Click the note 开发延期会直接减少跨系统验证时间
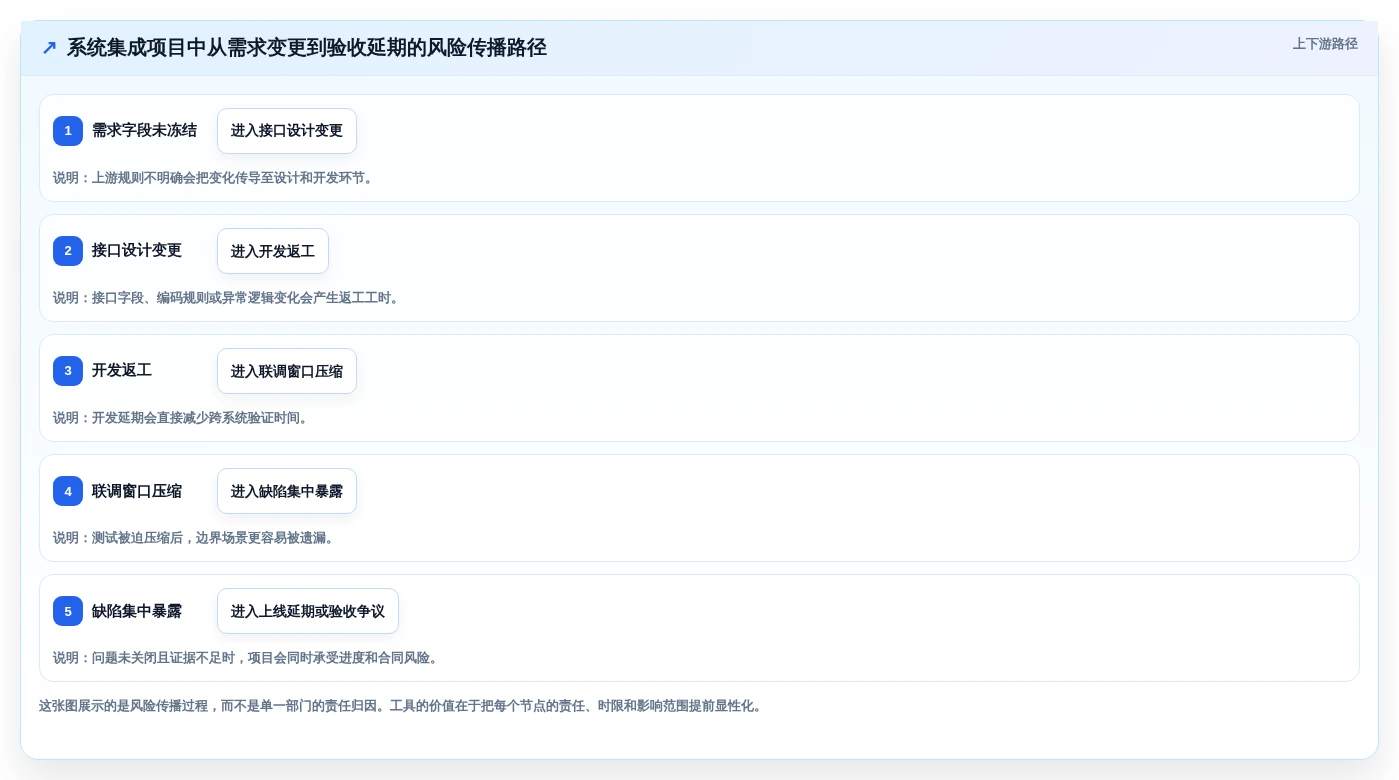 coord(183,418)
